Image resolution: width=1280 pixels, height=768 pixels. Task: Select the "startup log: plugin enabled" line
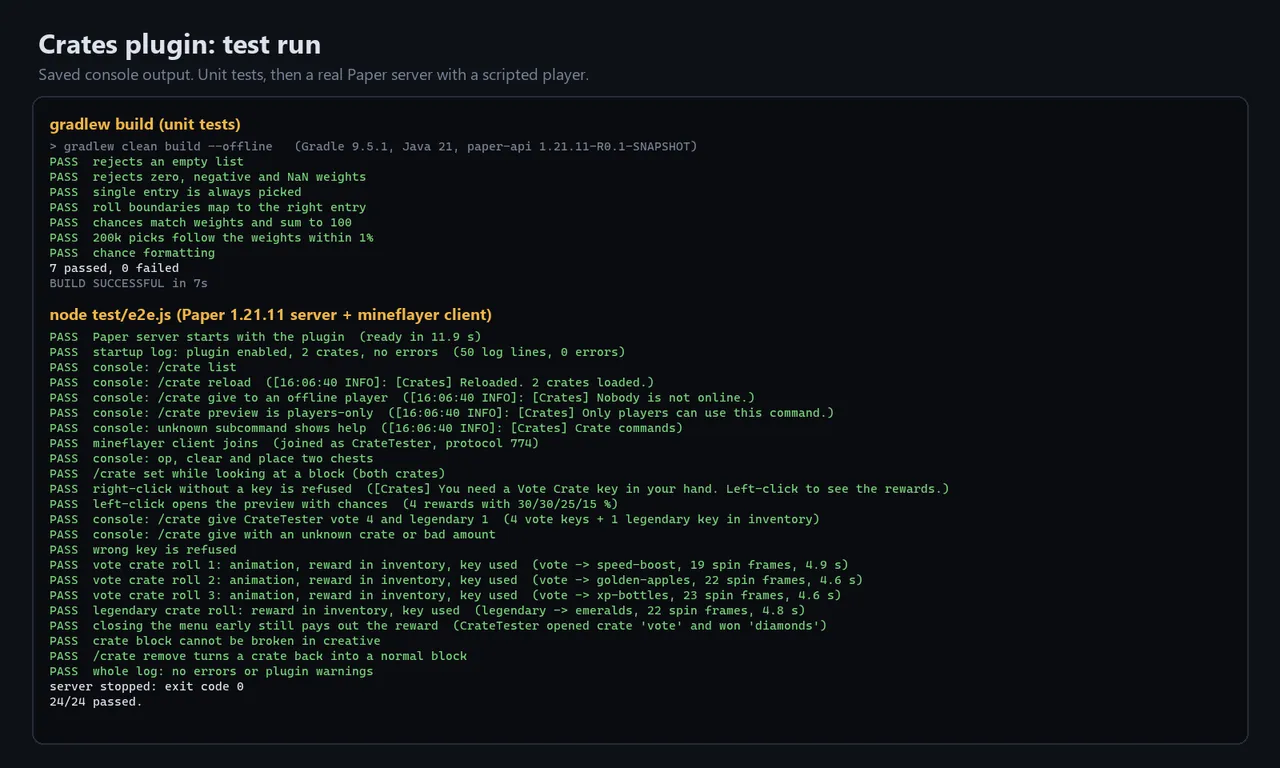pos(337,352)
